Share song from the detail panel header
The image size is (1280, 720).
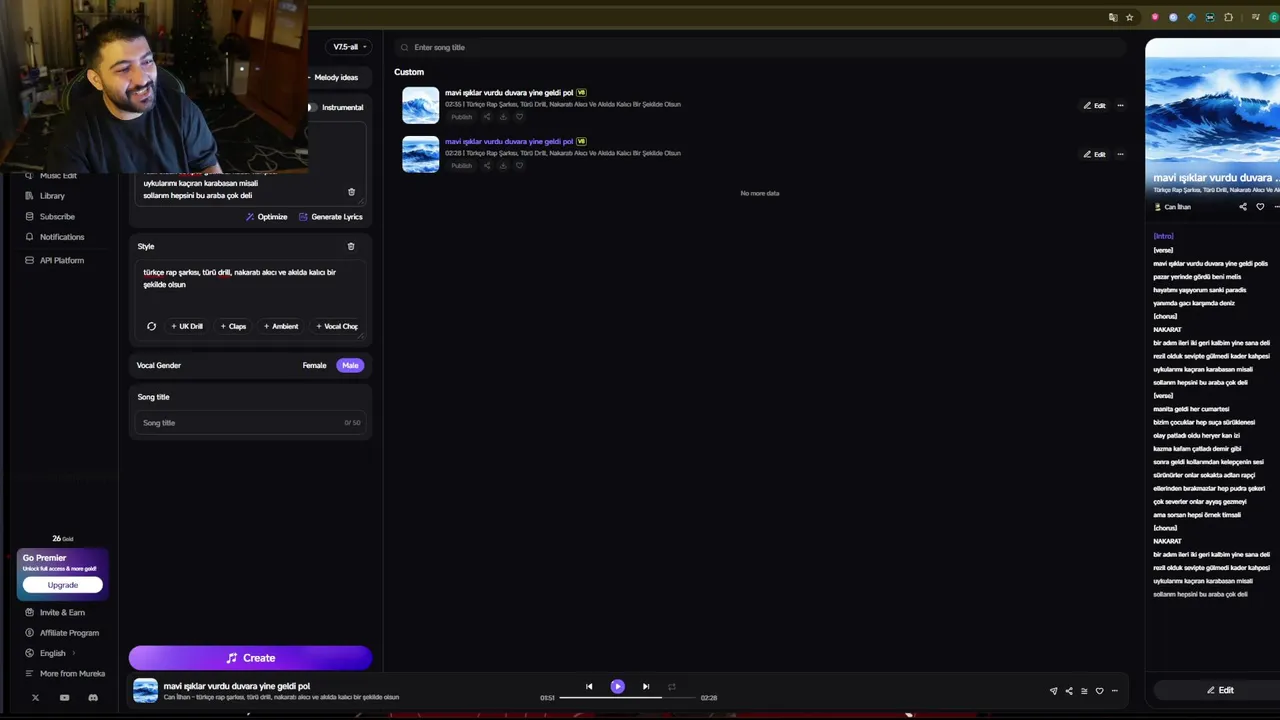(x=1243, y=207)
